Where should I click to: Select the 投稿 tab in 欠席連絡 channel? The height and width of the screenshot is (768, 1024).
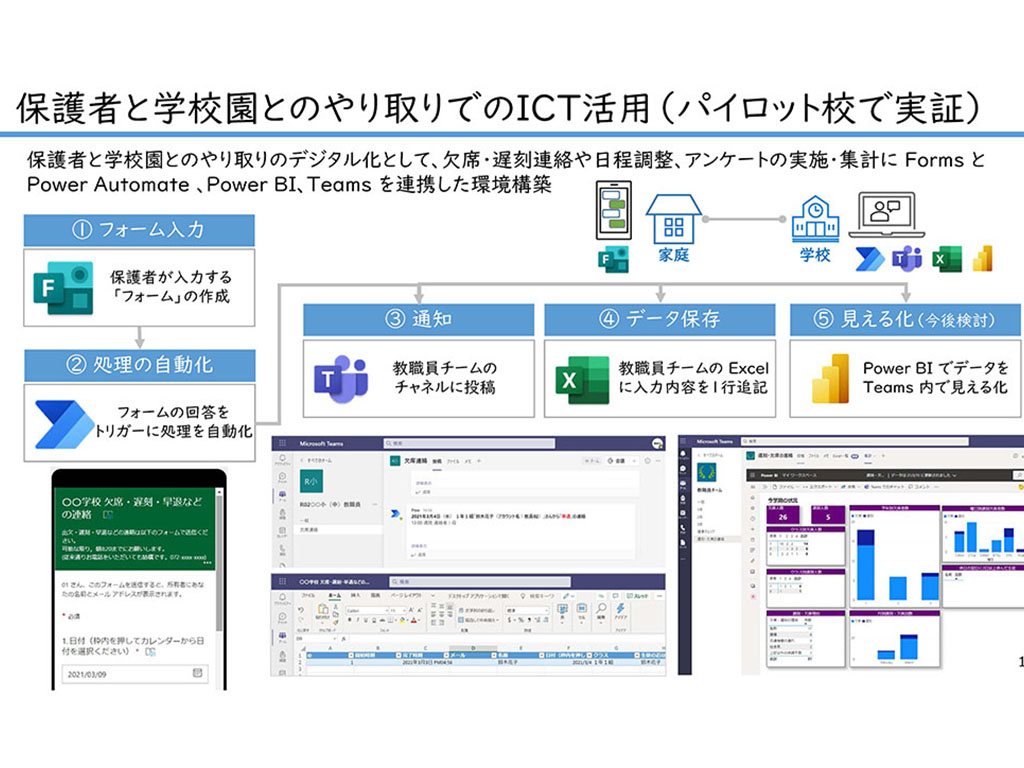pyautogui.click(x=437, y=462)
